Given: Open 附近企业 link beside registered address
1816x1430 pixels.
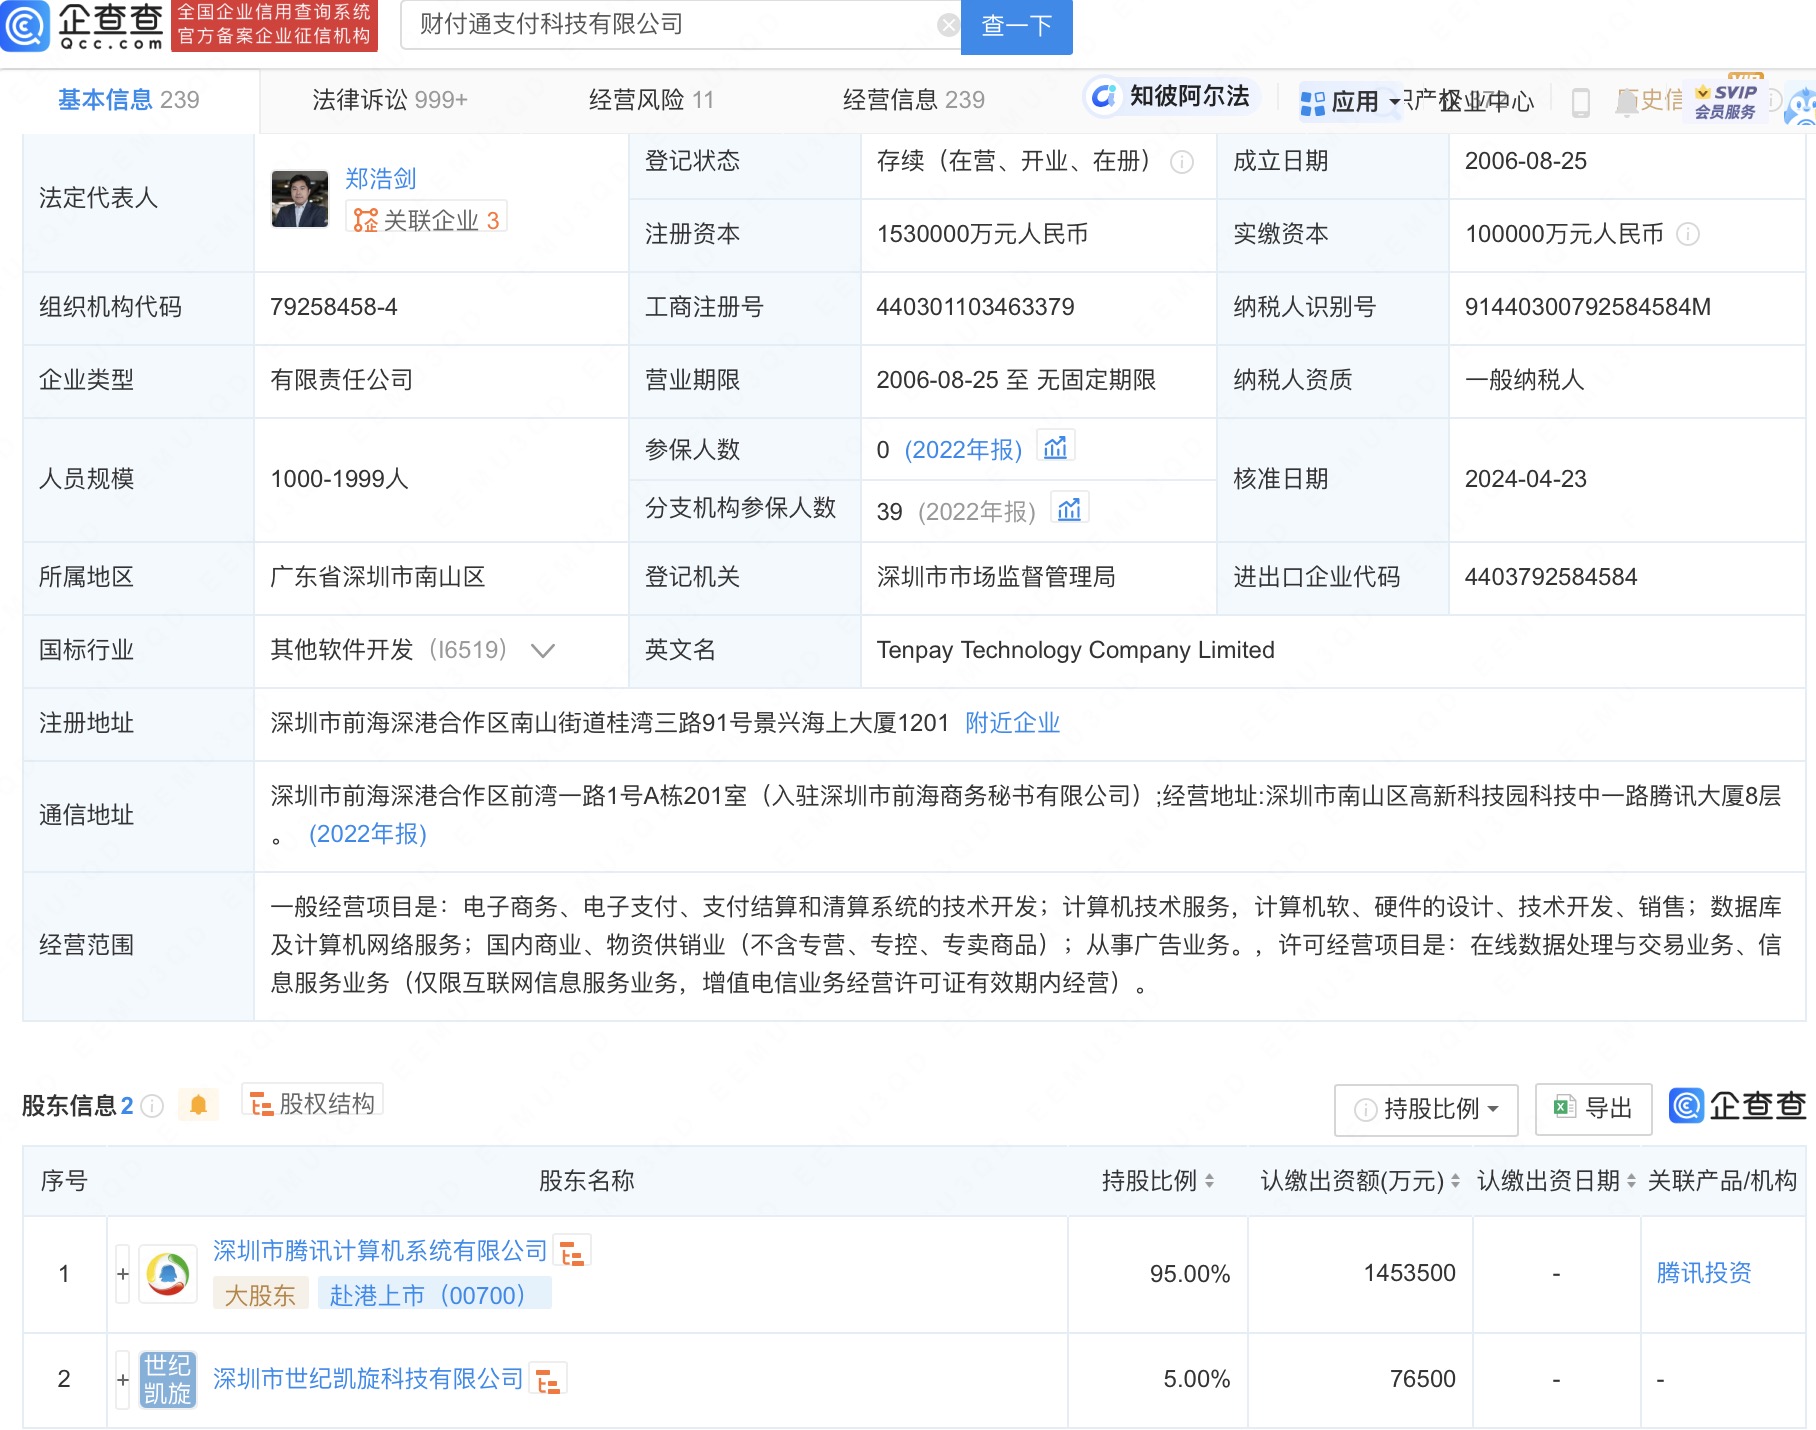Looking at the screenshot, I should [1012, 723].
